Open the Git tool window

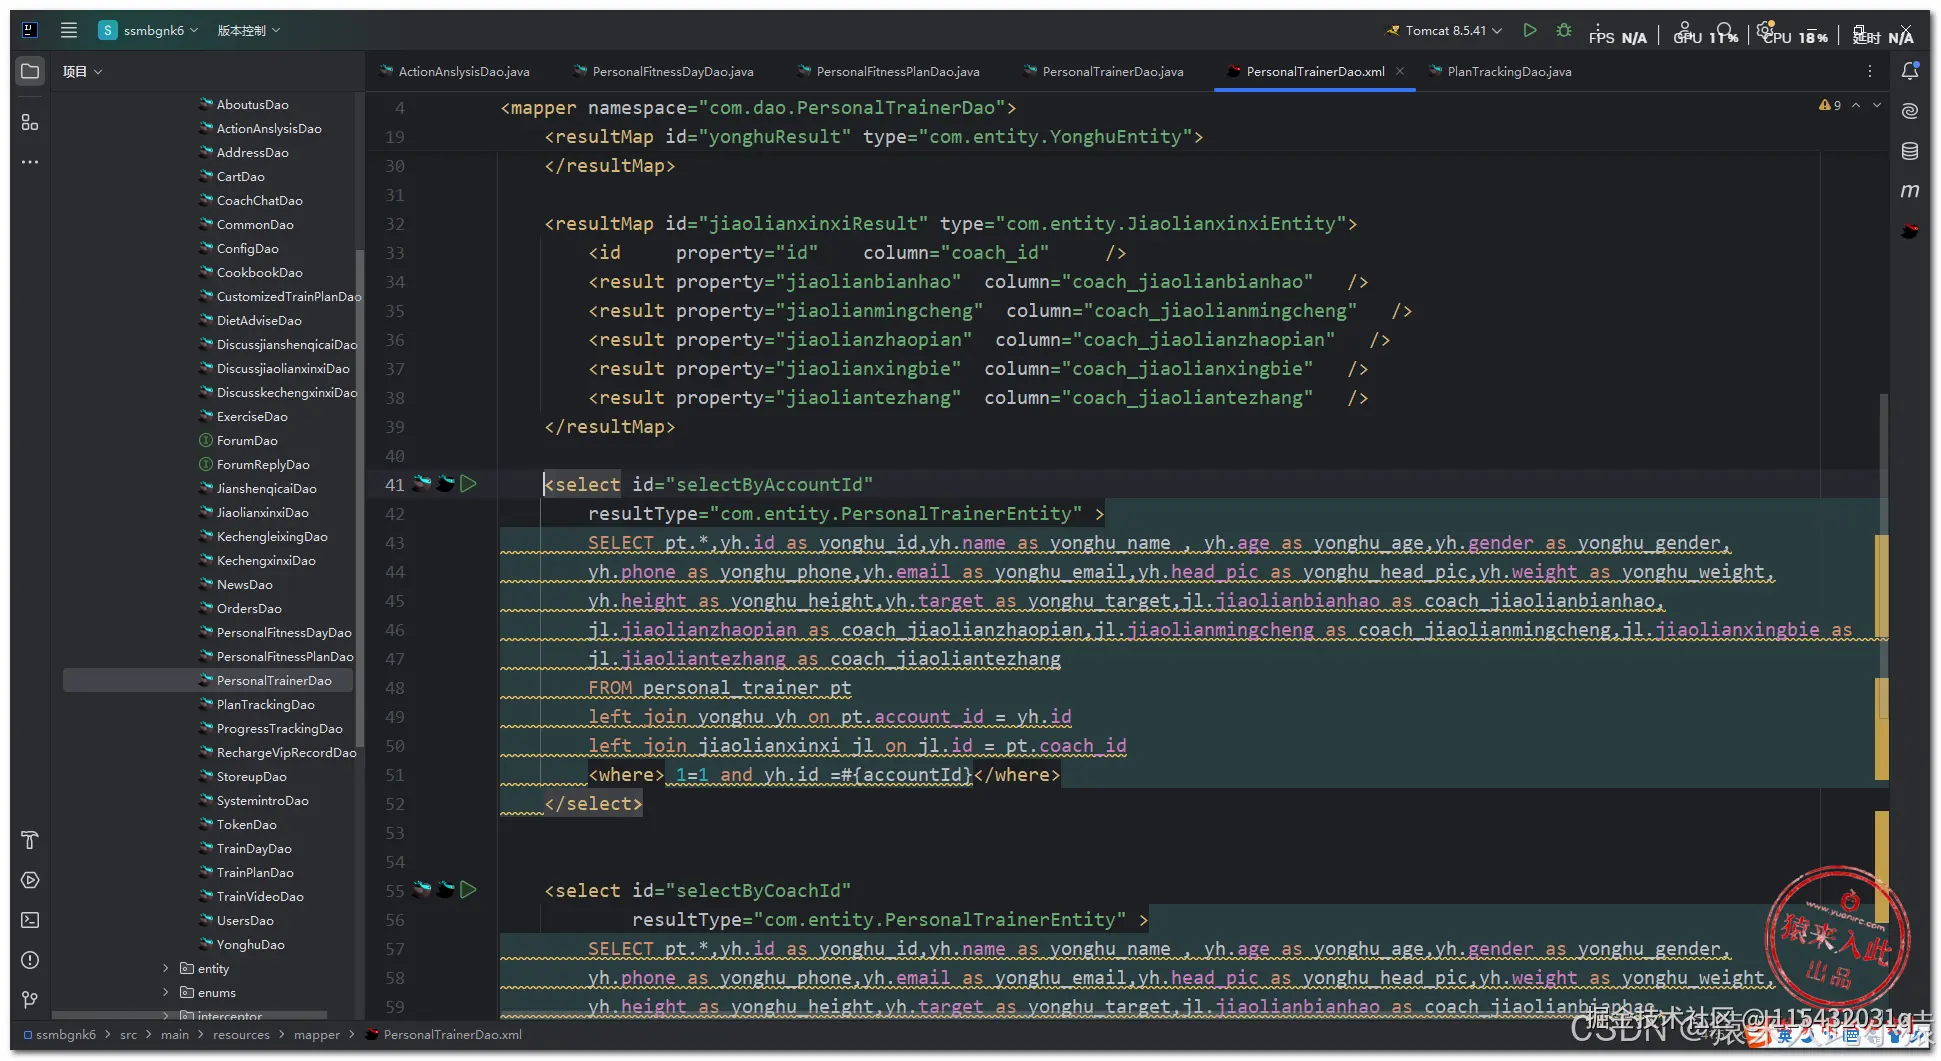pos(30,1000)
